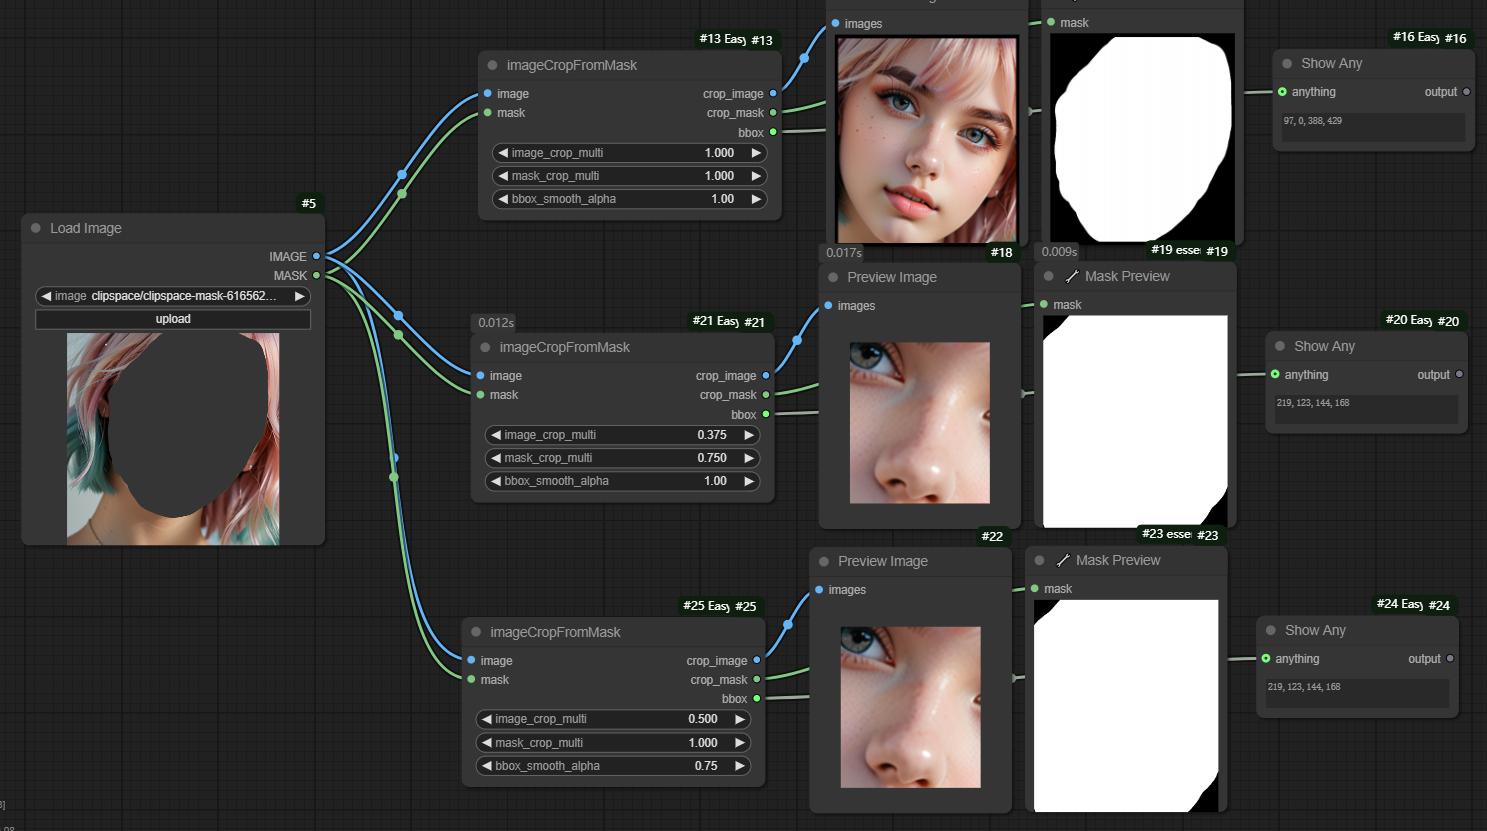Click the title dot of Show Any #16
The height and width of the screenshot is (831, 1487).
tap(1287, 63)
